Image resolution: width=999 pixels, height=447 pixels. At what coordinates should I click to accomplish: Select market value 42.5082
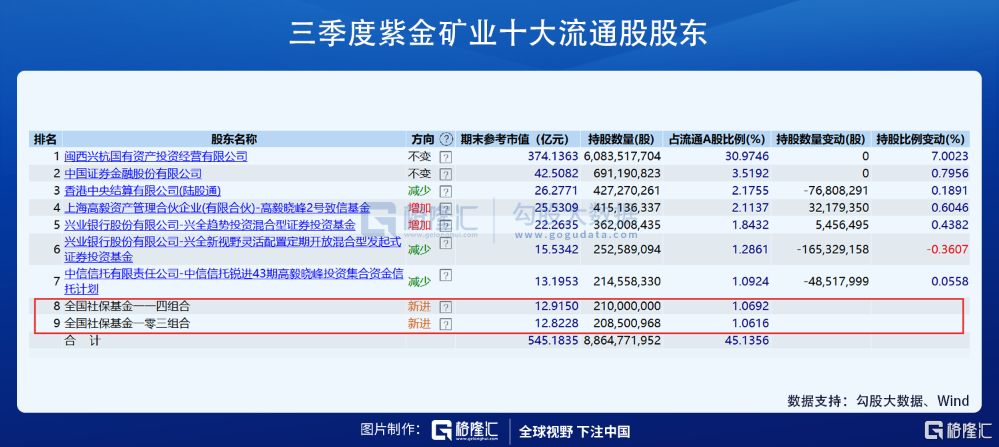pos(557,173)
